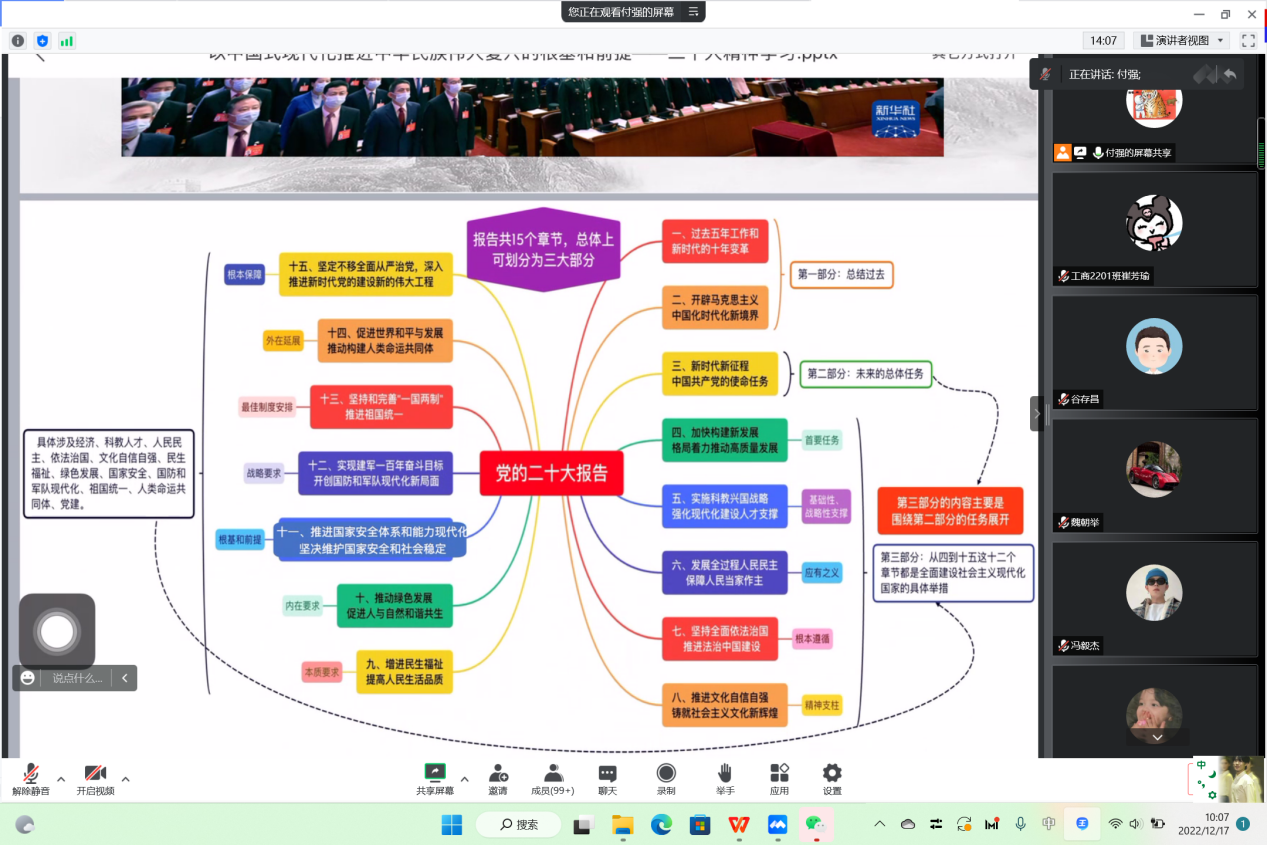
Task: Unmute the microphone (解除静音)
Action: click(31, 779)
